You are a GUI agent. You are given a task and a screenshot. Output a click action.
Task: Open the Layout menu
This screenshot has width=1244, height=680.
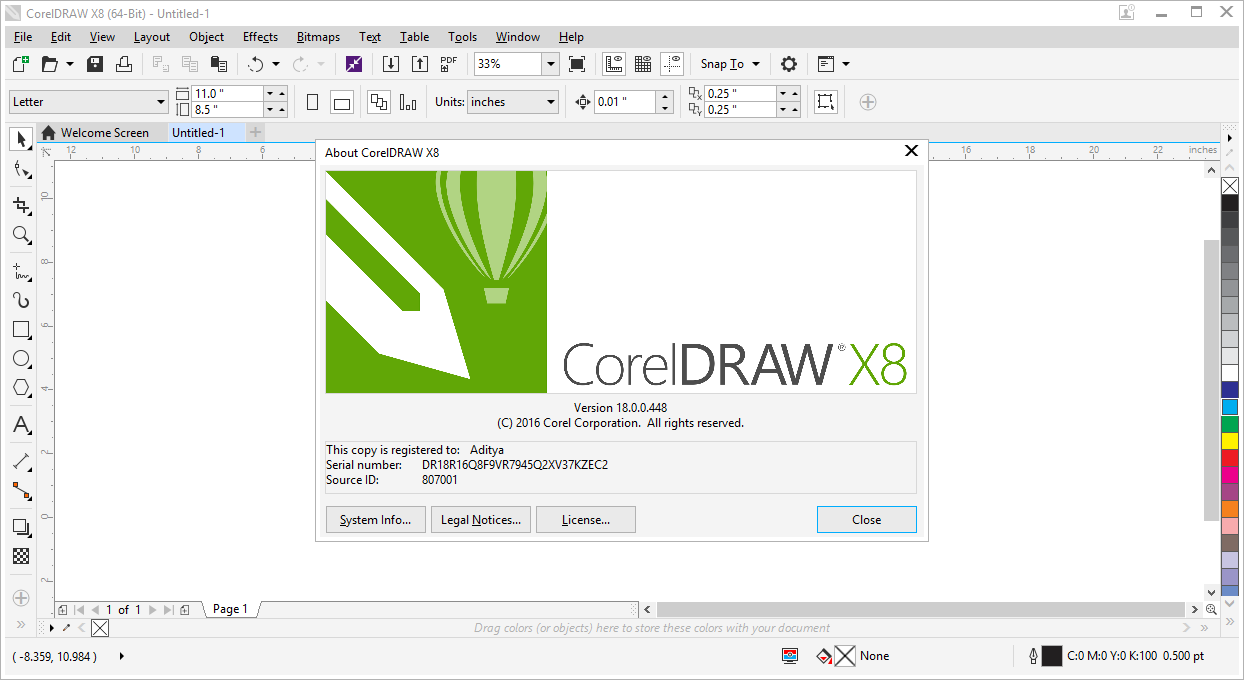pyautogui.click(x=152, y=37)
